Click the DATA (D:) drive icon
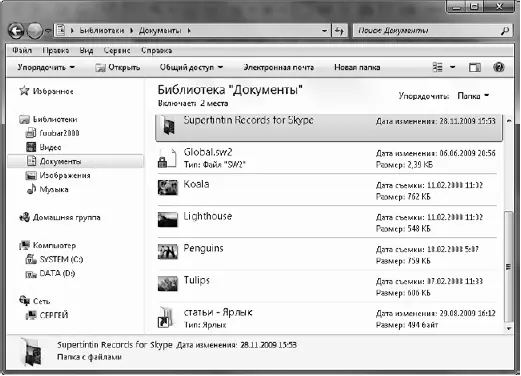Image resolution: width=521 pixels, height=376 pixels. (31, 274)
